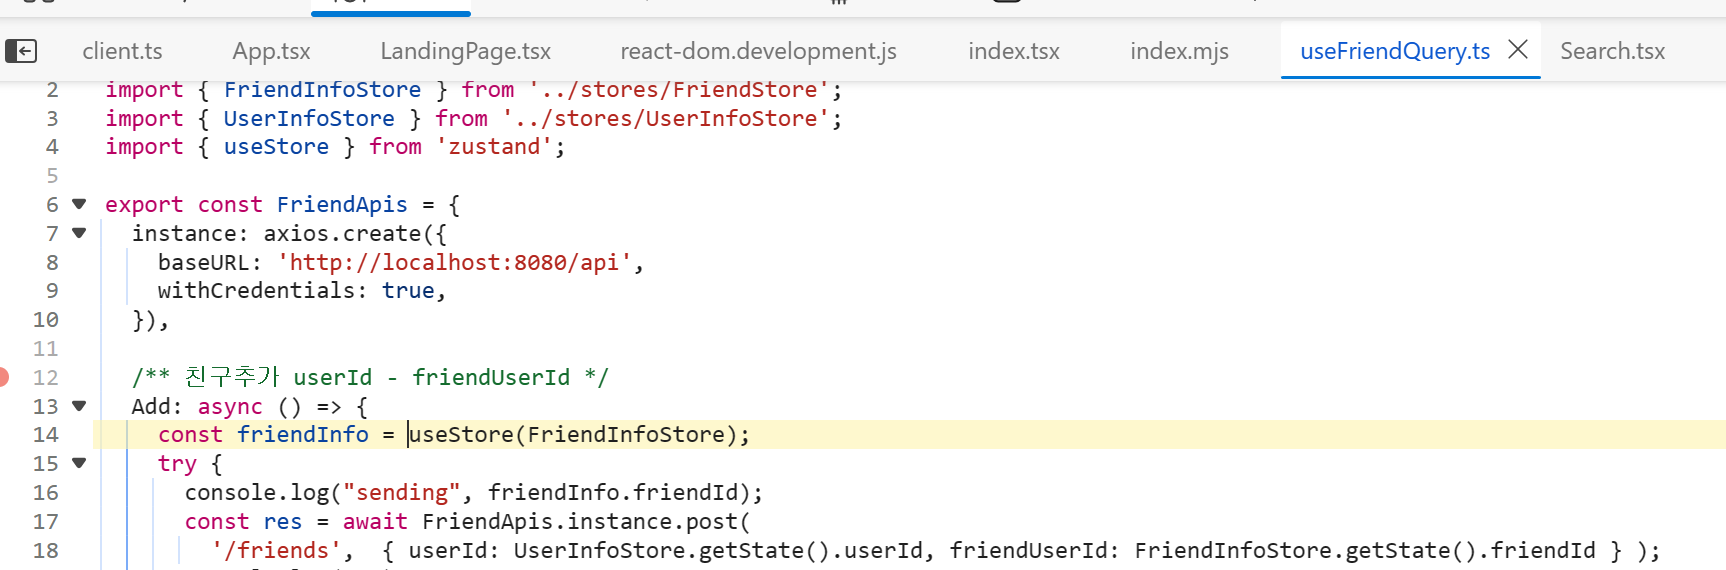Click '../stores/FriendStore' import path
This screenshot has height=570, width=1726.
click(679, 90)
